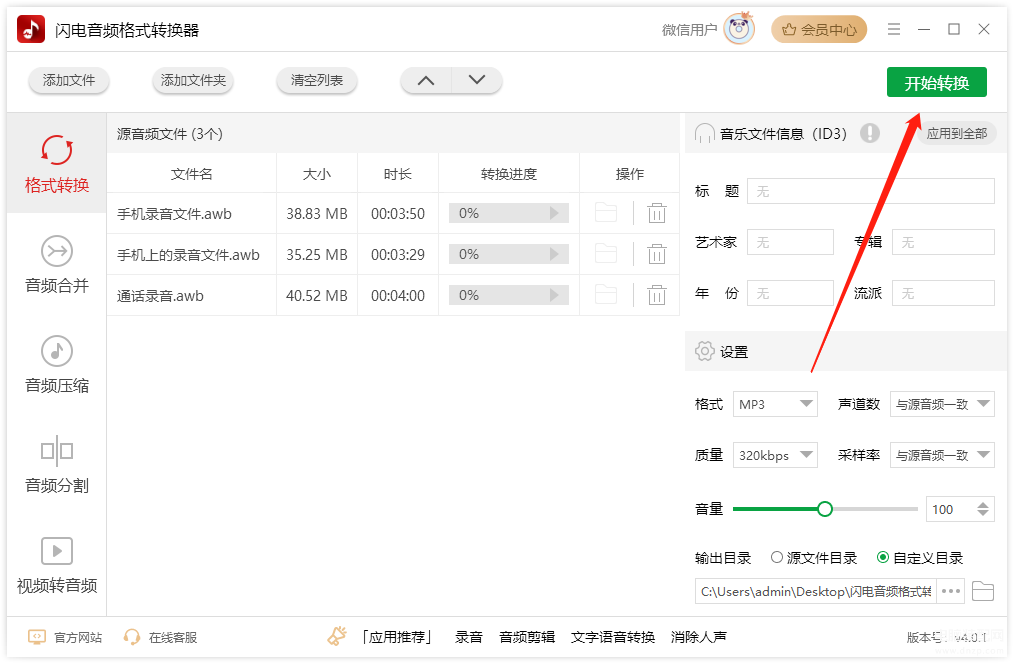Click the 微信用户 label
The width and height of the screenshot is (1014, 664).
point(689,30)
